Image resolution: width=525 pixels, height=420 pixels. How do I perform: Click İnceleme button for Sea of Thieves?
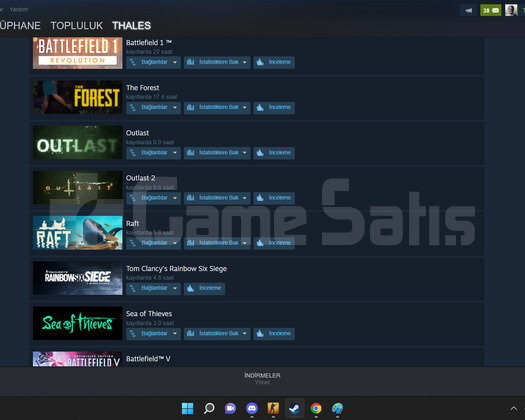tap(274, 334)
